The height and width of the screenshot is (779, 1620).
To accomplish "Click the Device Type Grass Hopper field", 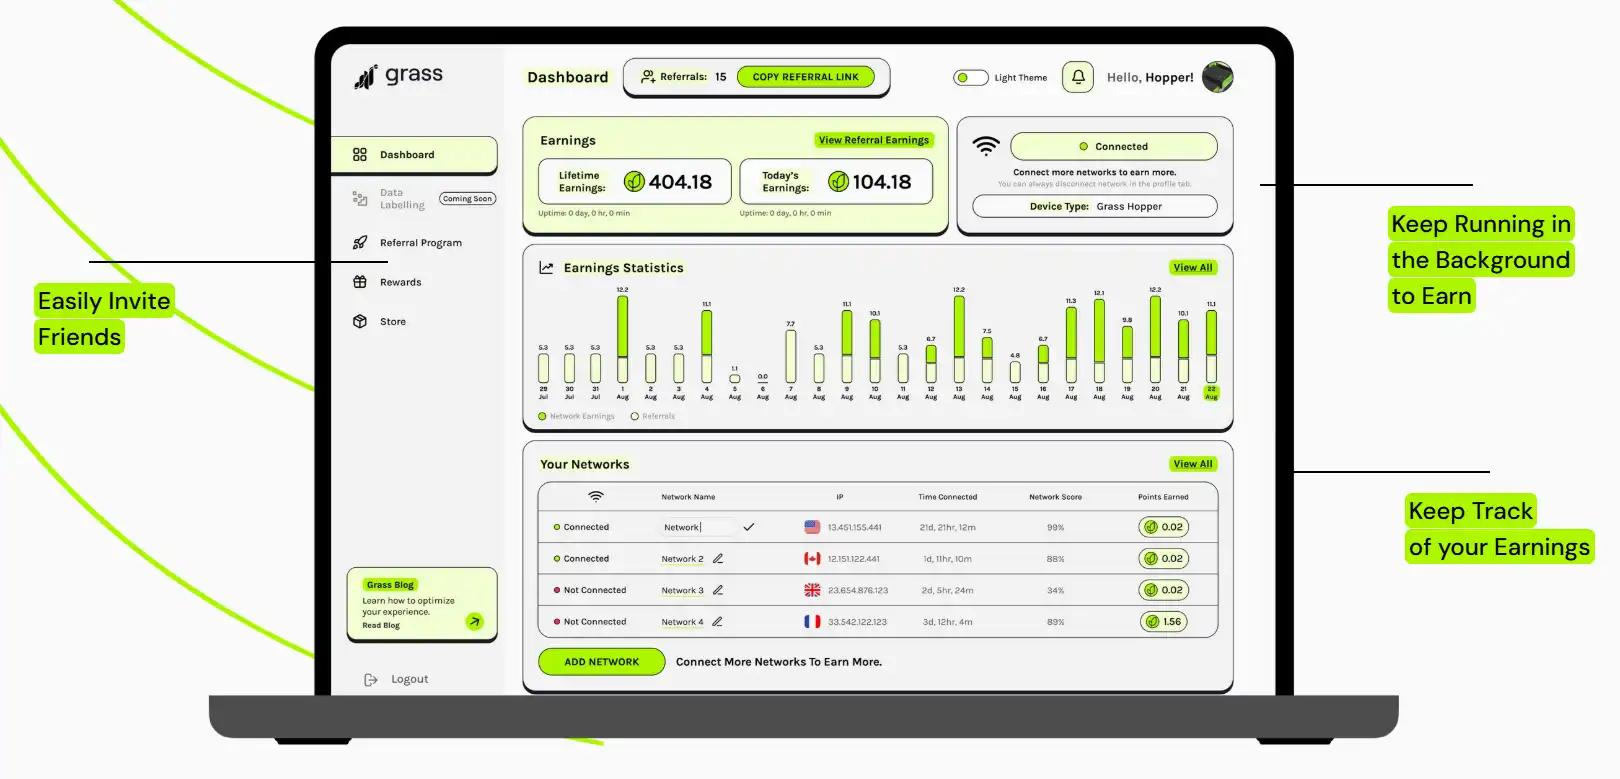I will pos(1095,206).
